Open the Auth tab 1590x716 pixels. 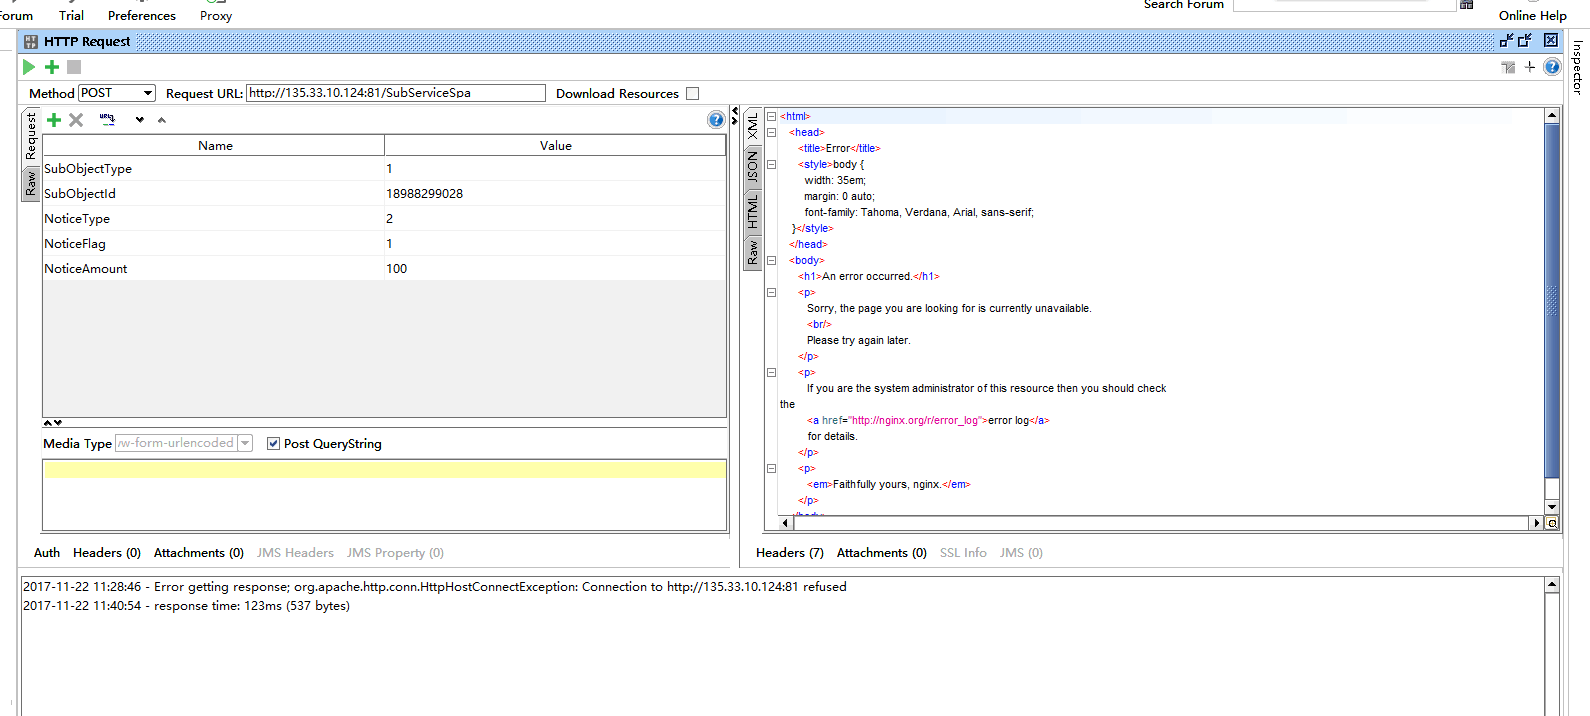(x=47, y=553)
